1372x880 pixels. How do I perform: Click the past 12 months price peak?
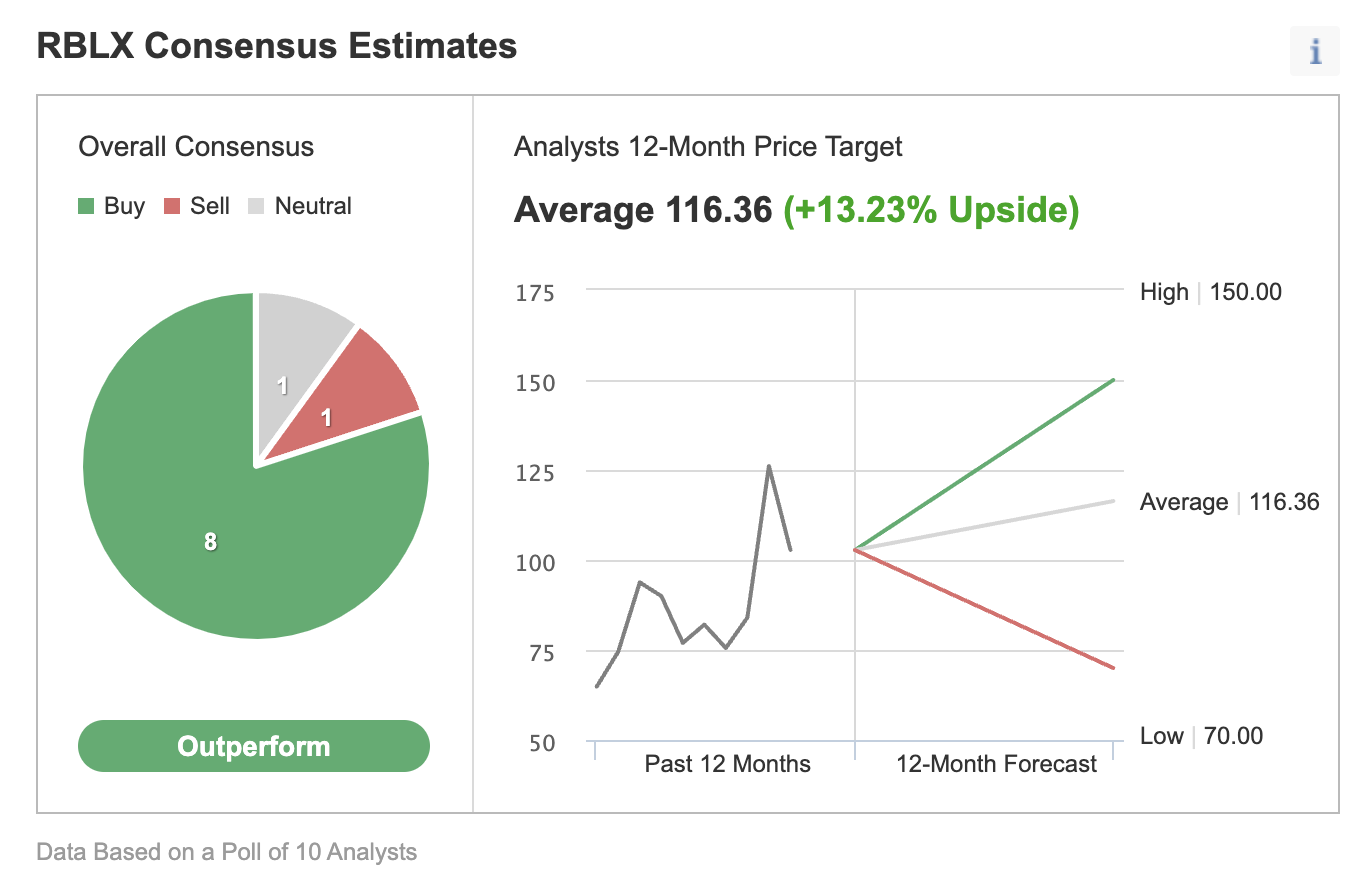768,466
